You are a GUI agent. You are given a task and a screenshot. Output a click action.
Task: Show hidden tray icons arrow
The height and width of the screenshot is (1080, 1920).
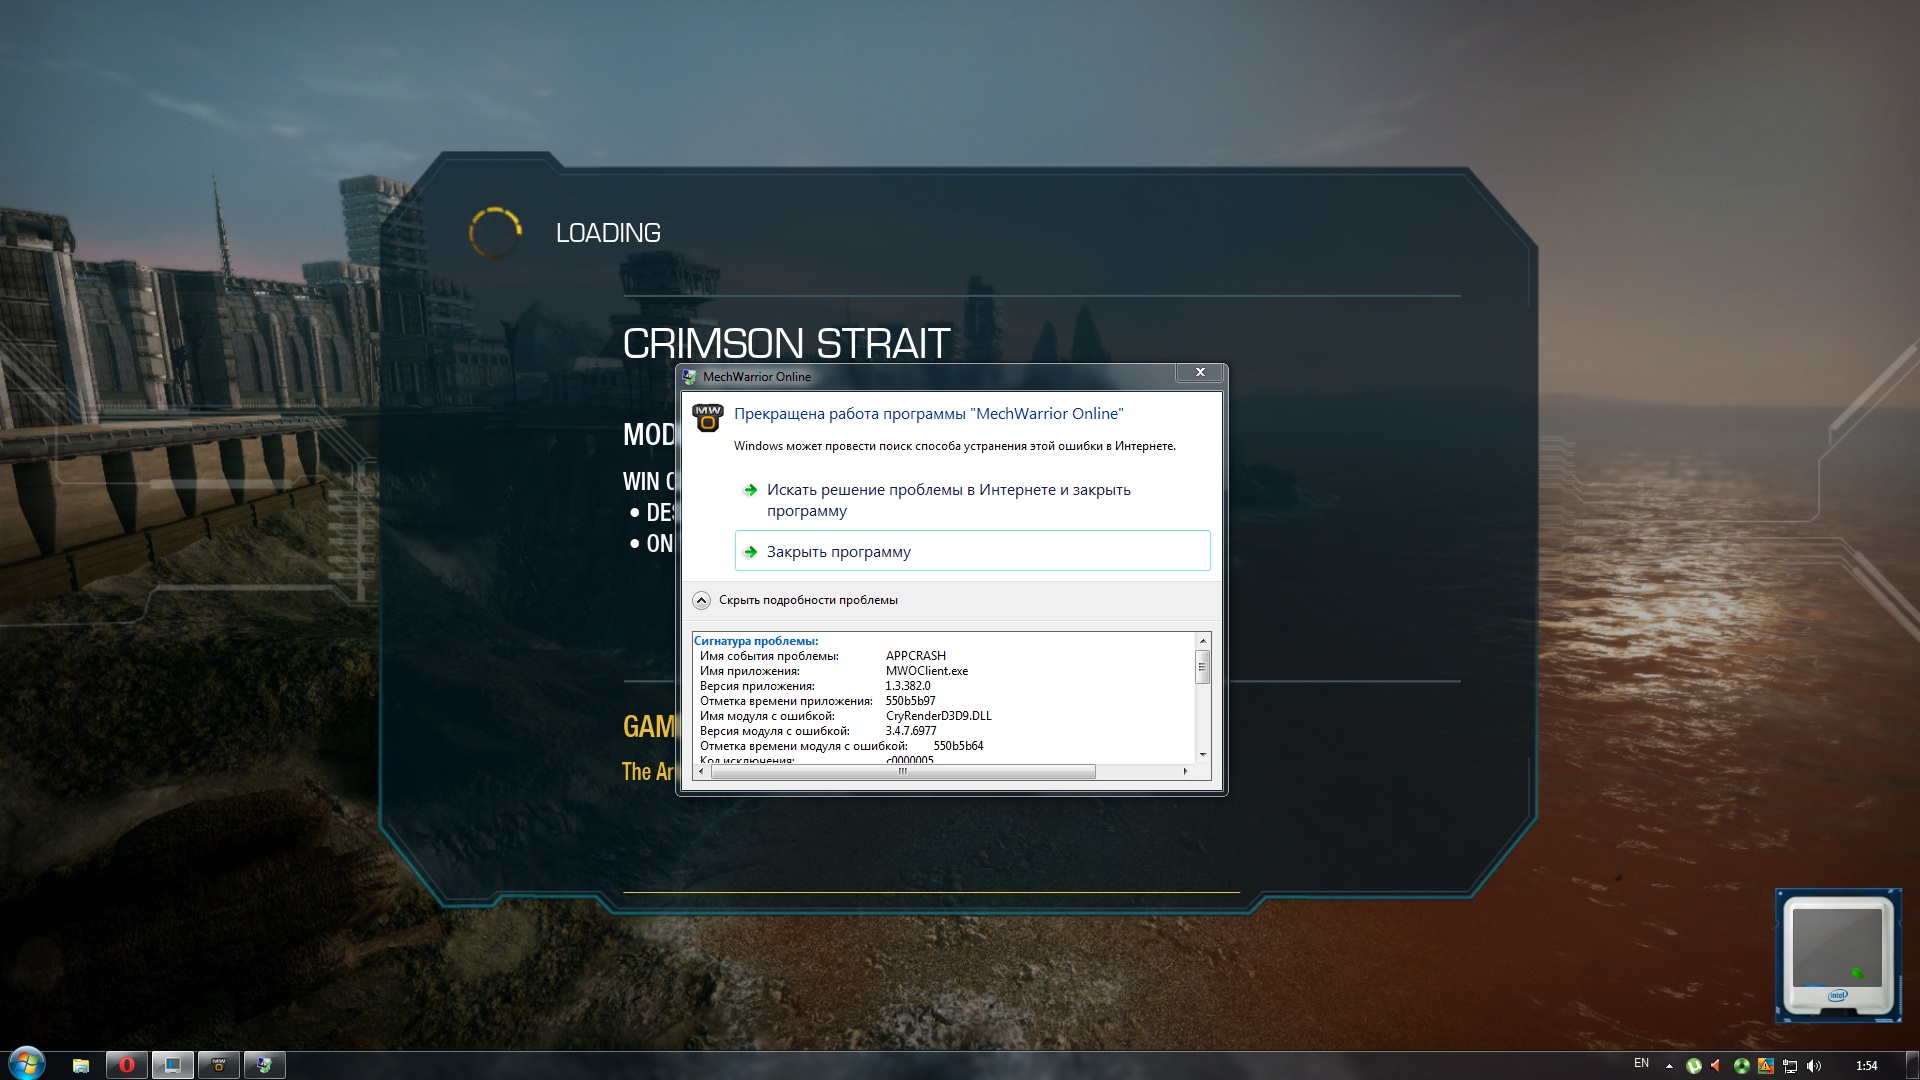(x=1669, y=1066)
